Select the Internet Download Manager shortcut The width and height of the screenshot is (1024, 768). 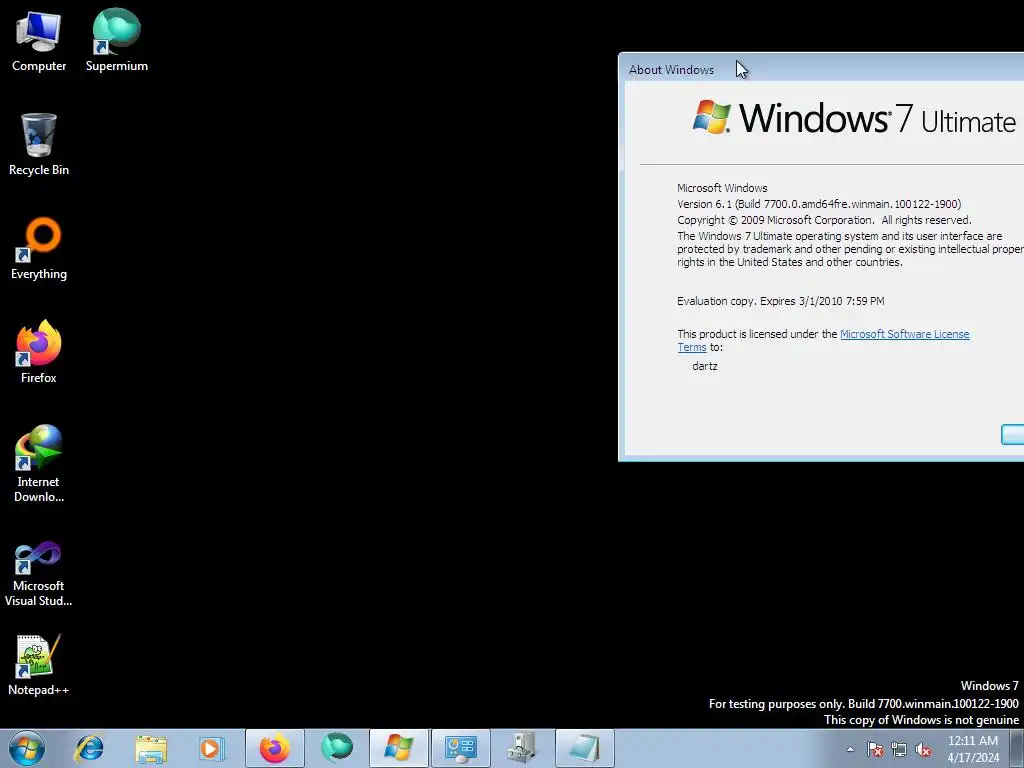[x=39, y=464]
